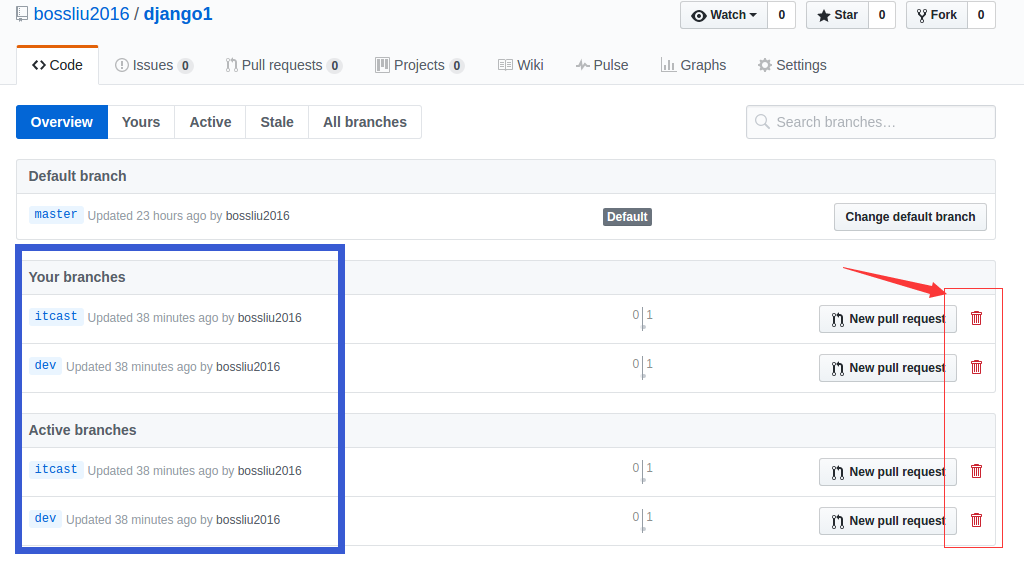Show All branches view
This screenshot has width=1024, height=572.
(x=364, y=122)
